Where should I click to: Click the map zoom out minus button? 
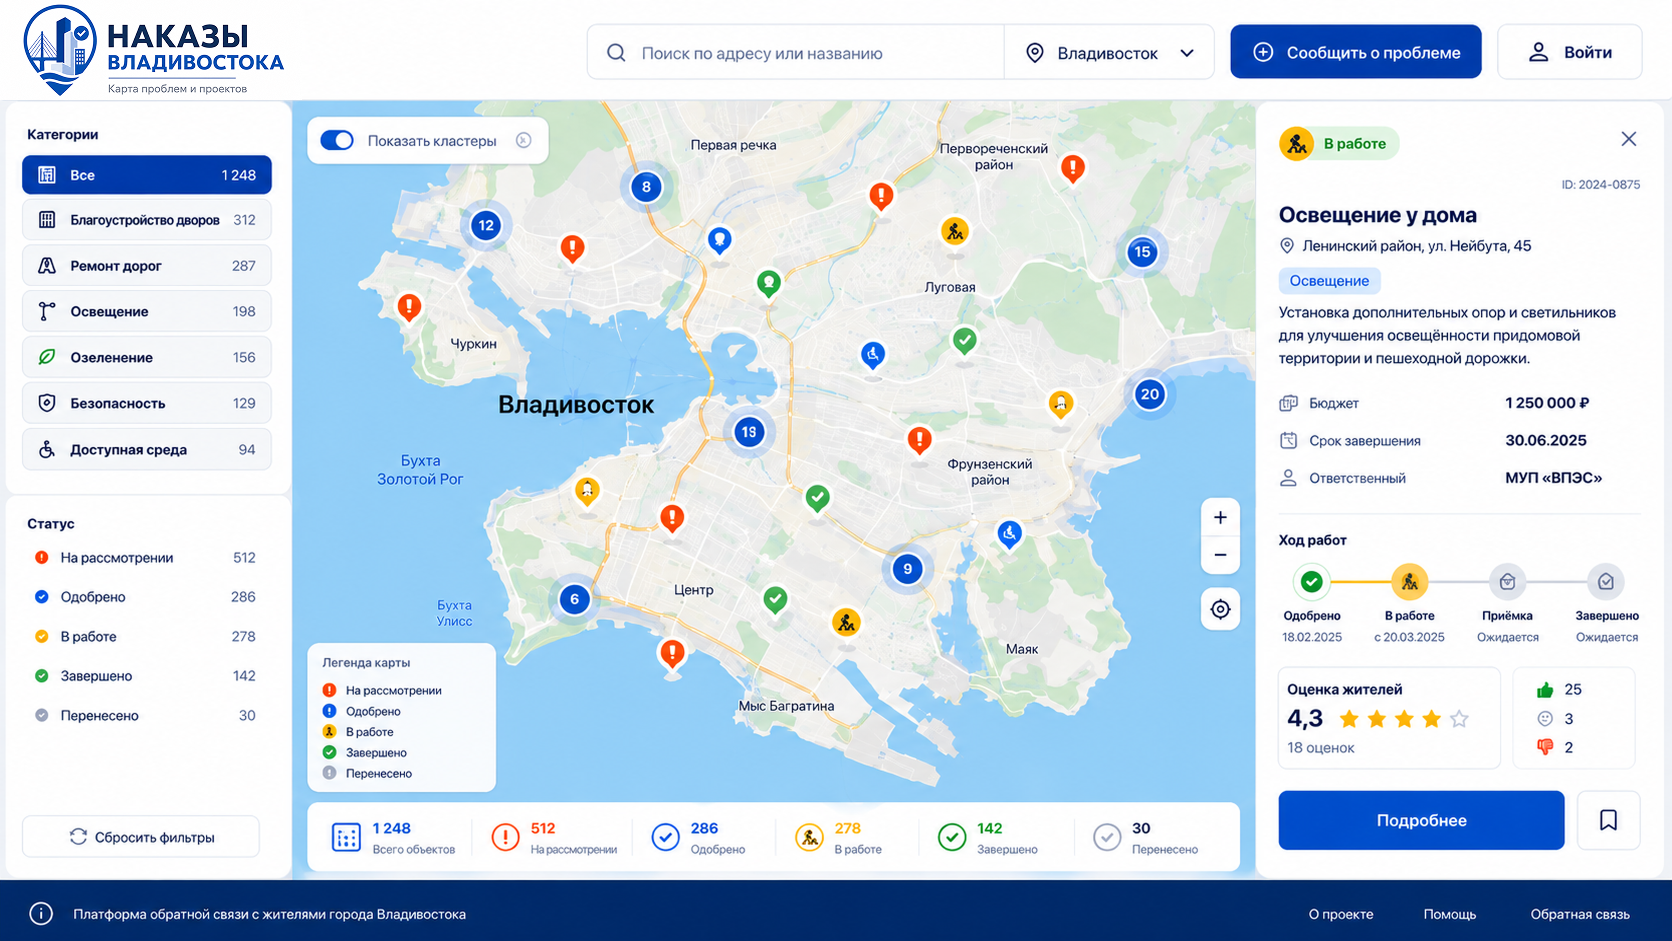(x=1220, y=555)
